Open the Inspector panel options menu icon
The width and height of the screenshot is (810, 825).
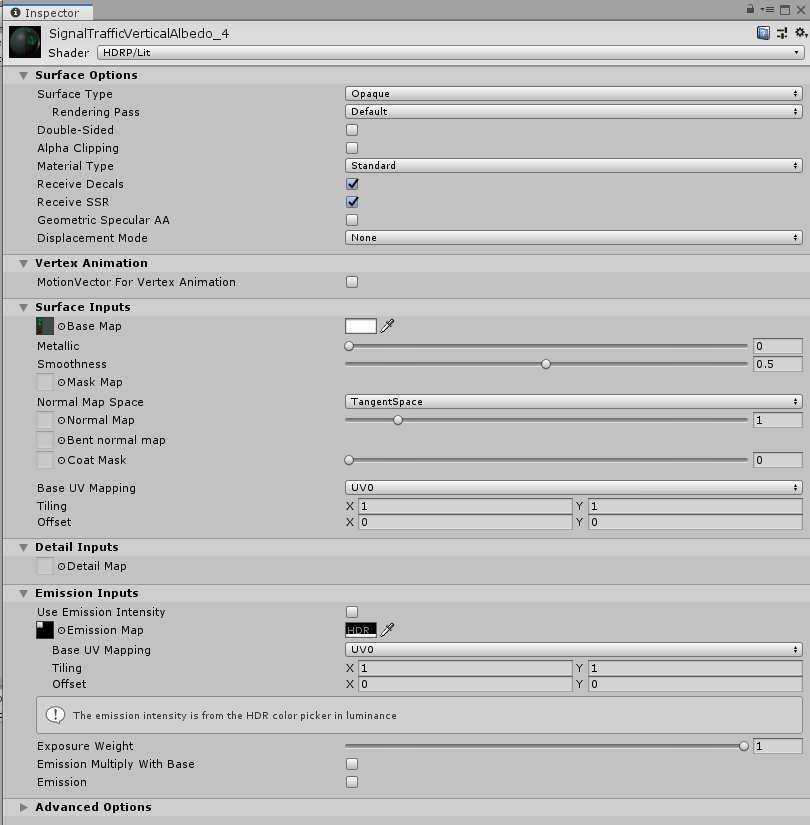767,9
